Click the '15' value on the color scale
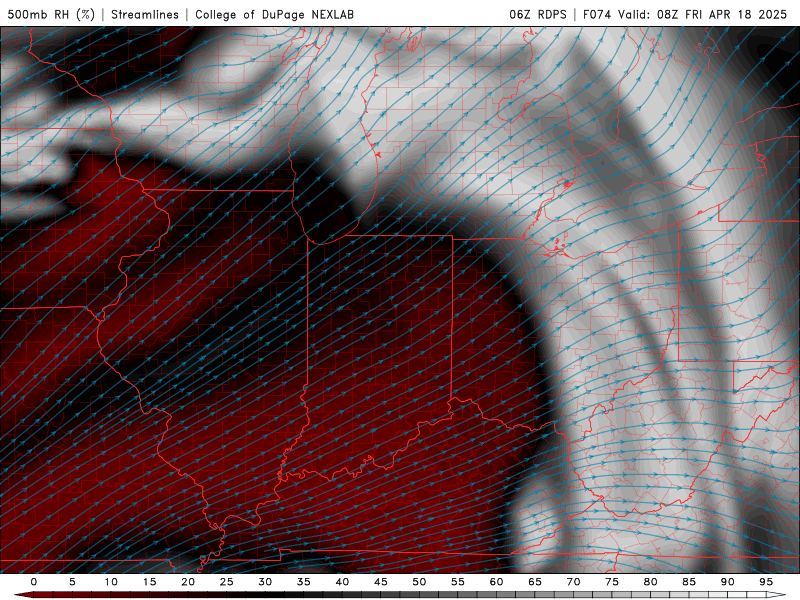 coord(149,582)
